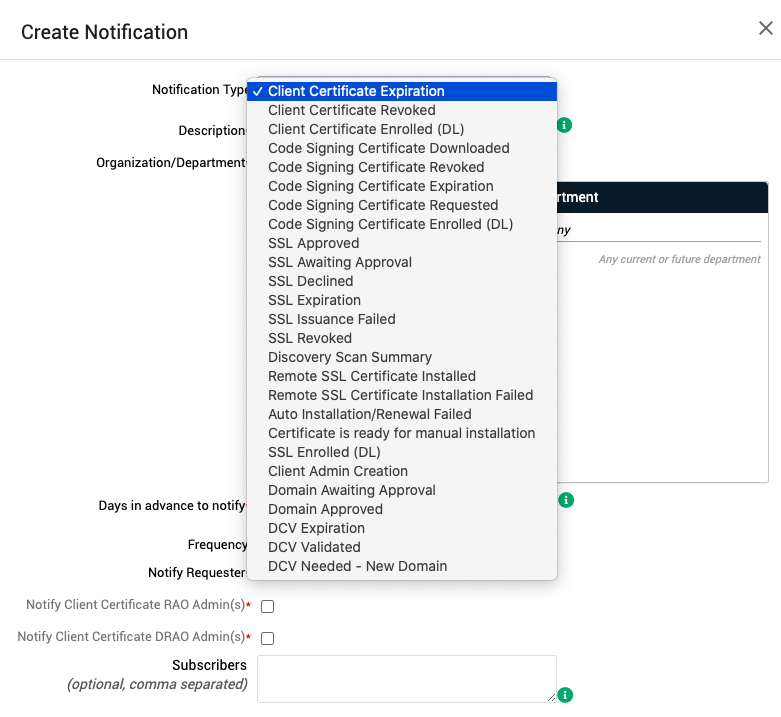
Task: Choose DCV Needed - New Domain
Action: 357,566
